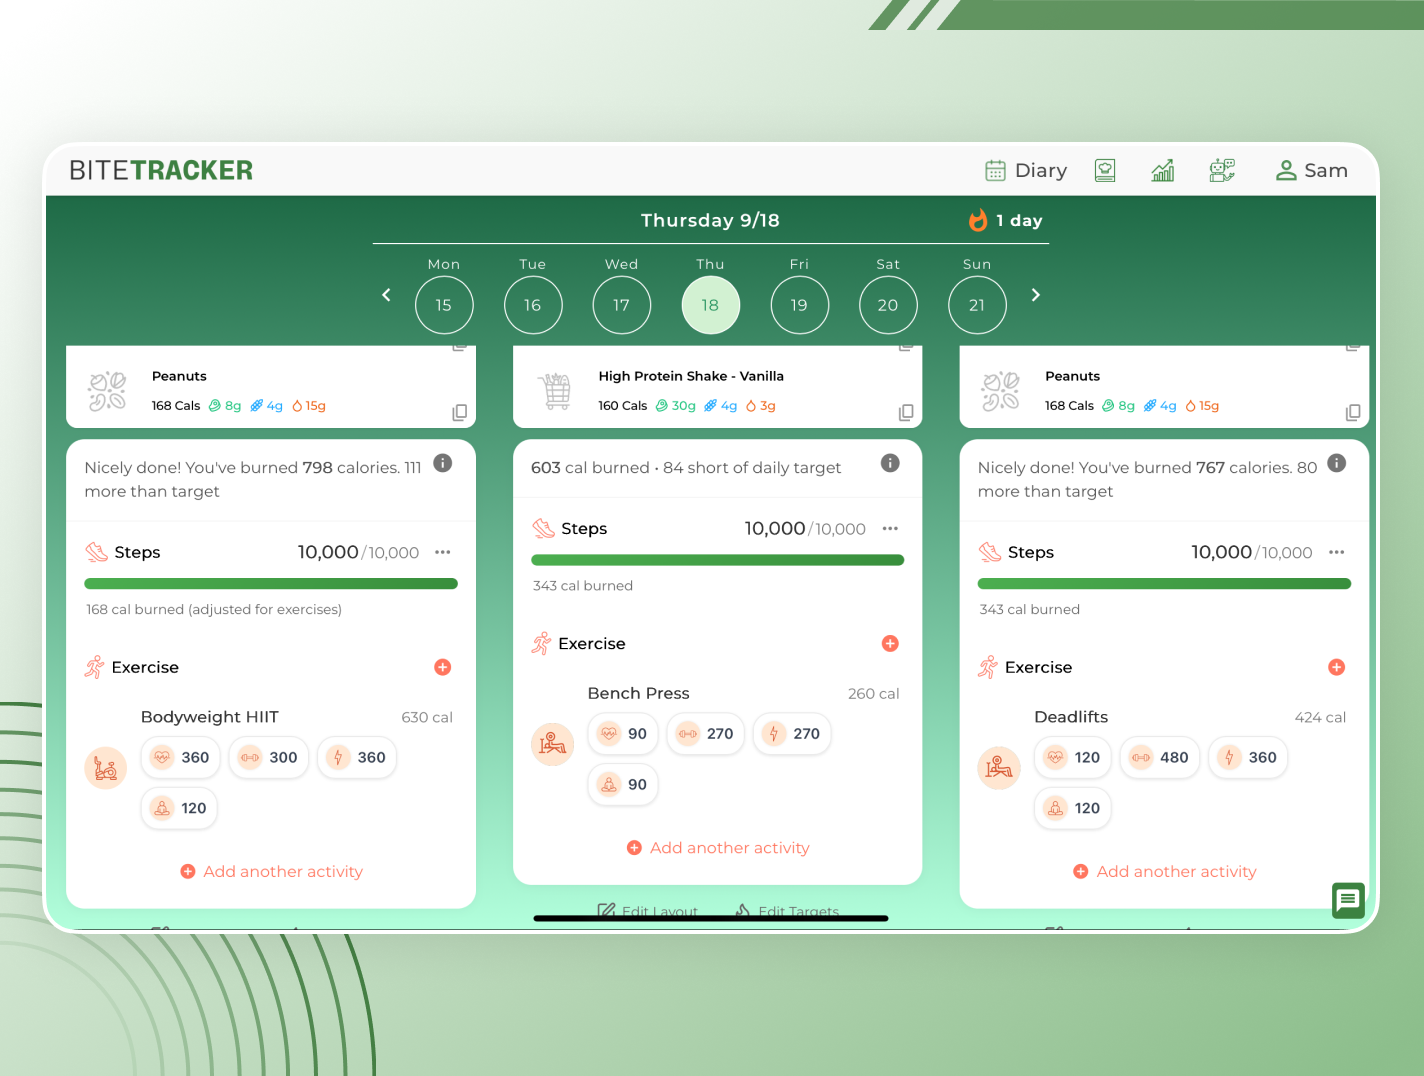Click the streak flame next to 1 day

click(977, 220)
